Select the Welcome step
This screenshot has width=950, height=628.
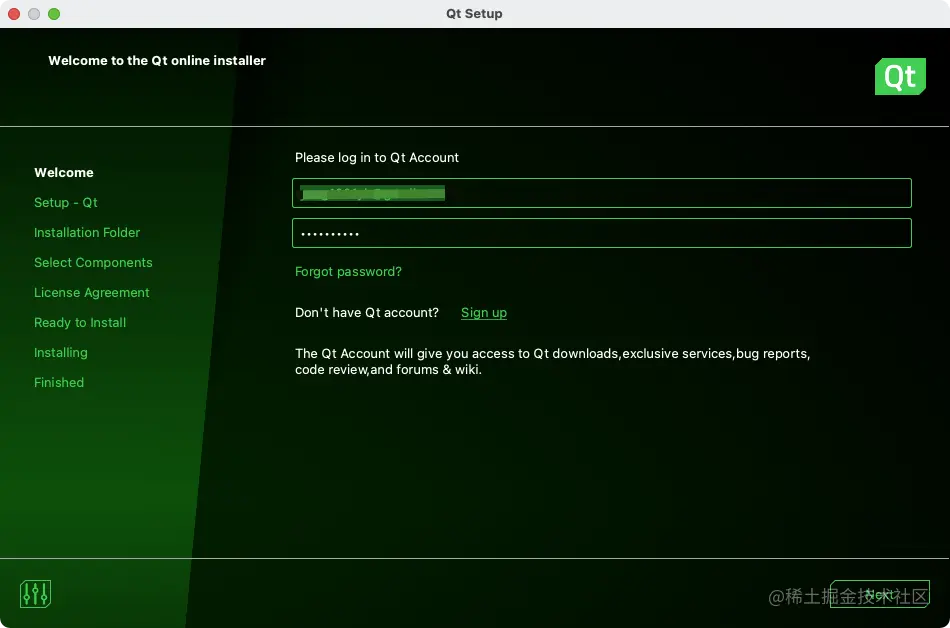[x=64, y=173]
